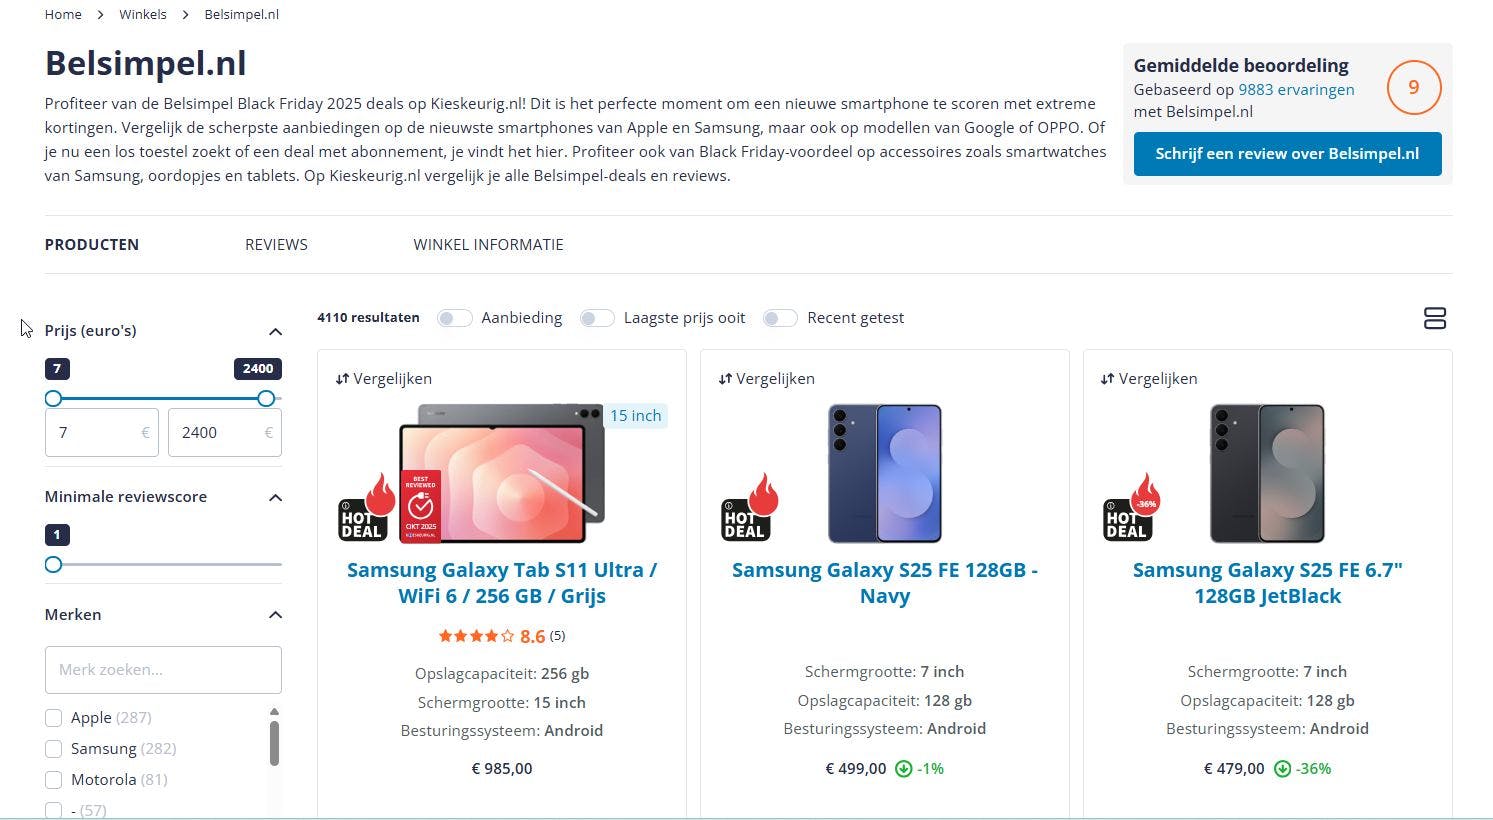1493x820 pixels.
Task: Enable the Aanbieding toggle
Action: [x=454, y=318]
